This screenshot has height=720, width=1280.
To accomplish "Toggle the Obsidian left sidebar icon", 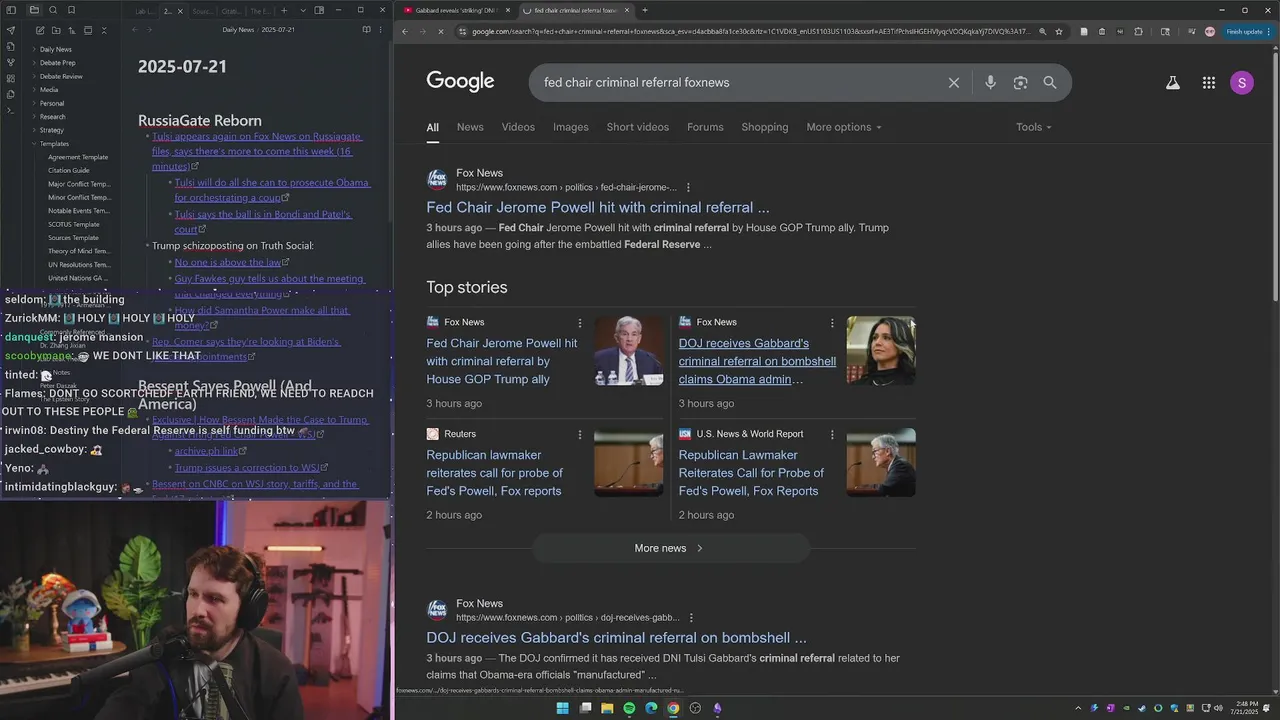I will [11, 10].
